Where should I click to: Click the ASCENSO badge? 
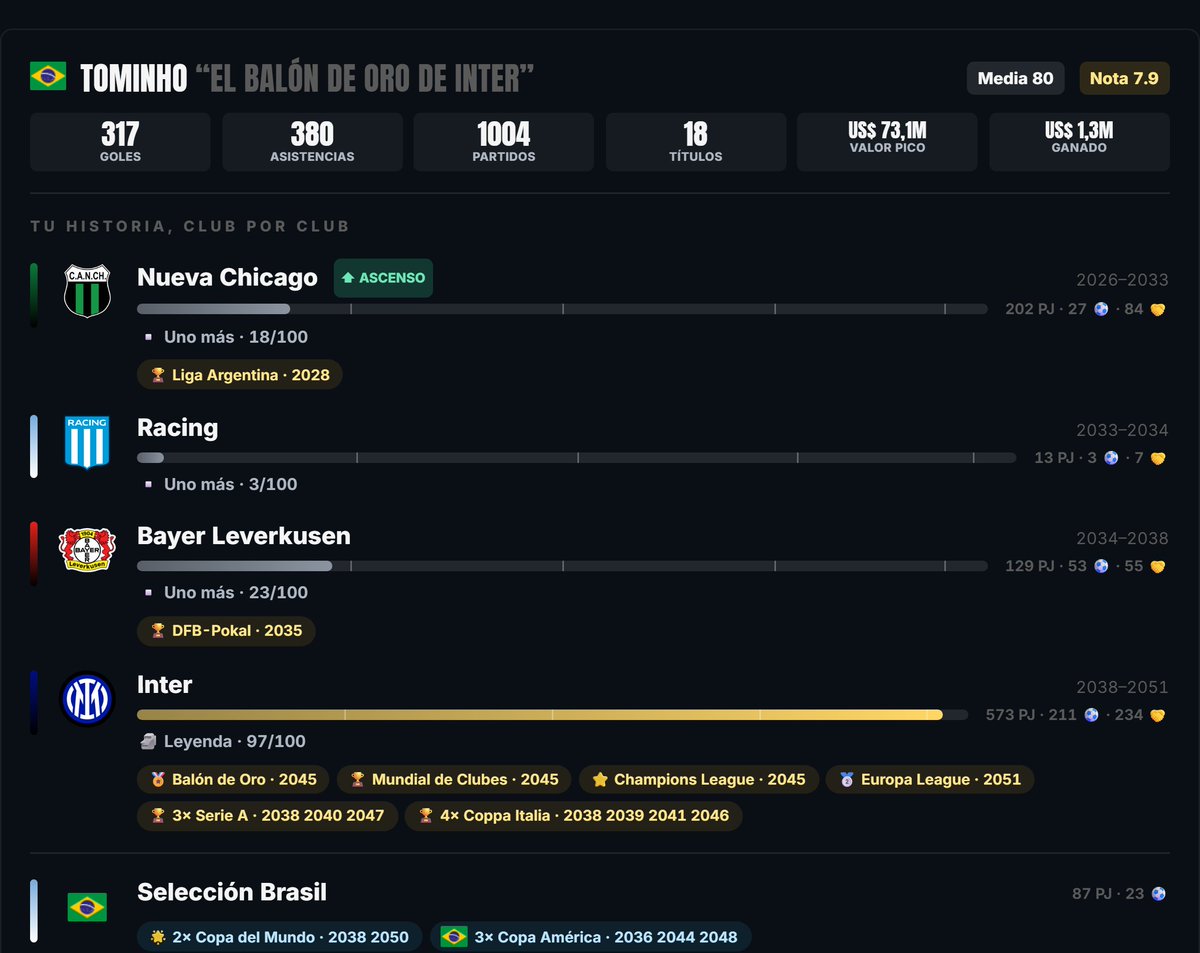383,278
